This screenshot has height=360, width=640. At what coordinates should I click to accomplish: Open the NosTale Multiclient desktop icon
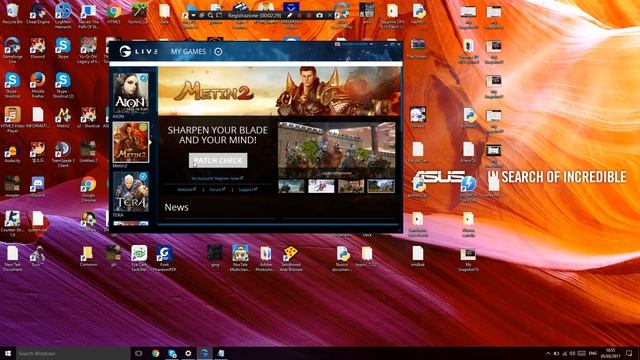click(x=240, y=259)
